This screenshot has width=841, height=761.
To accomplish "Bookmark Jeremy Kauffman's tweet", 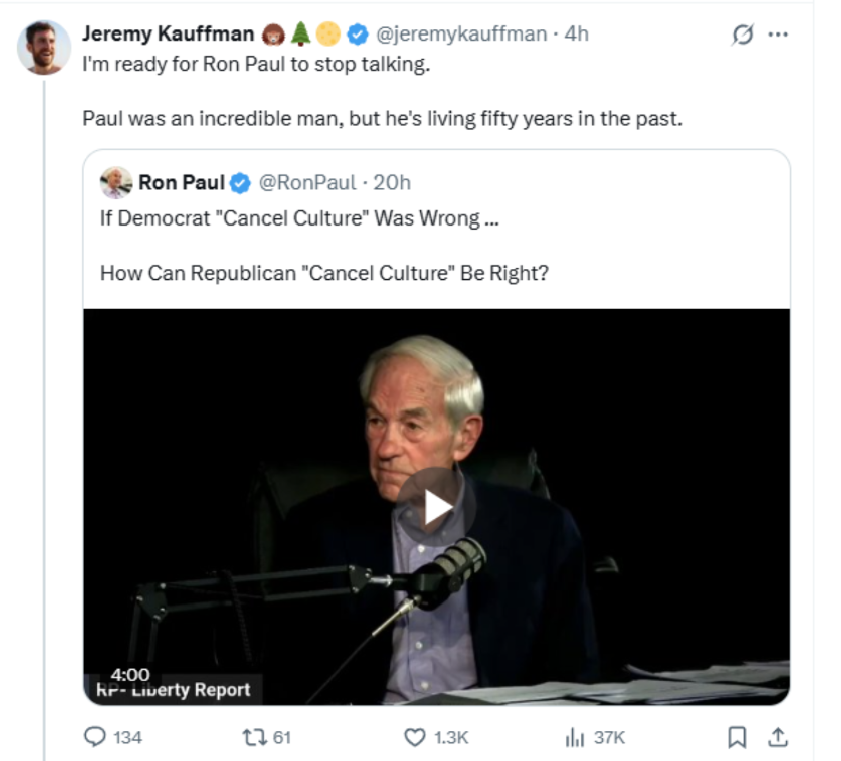I will pyautogui.click(x=737, y=737).
